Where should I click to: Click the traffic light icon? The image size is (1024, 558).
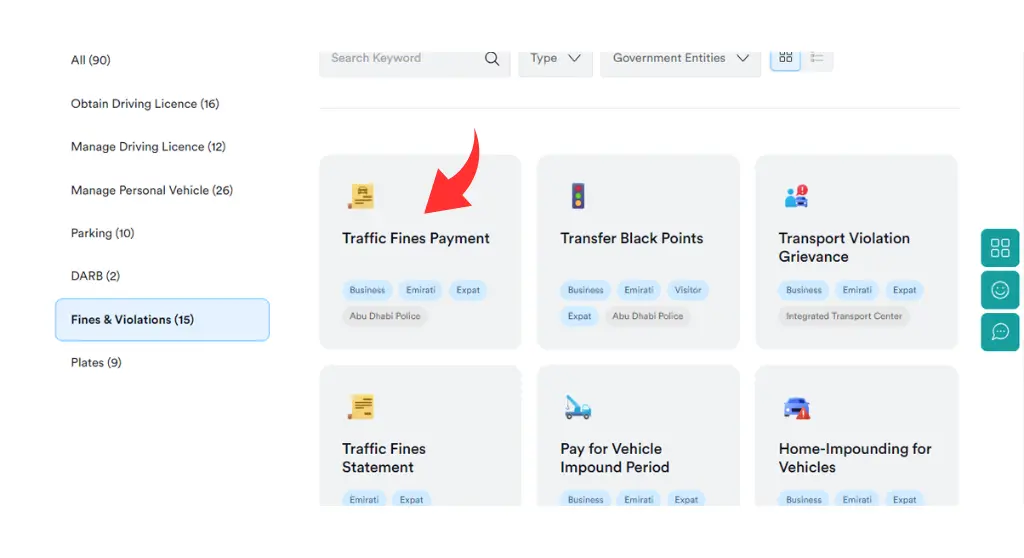(578, 196)
